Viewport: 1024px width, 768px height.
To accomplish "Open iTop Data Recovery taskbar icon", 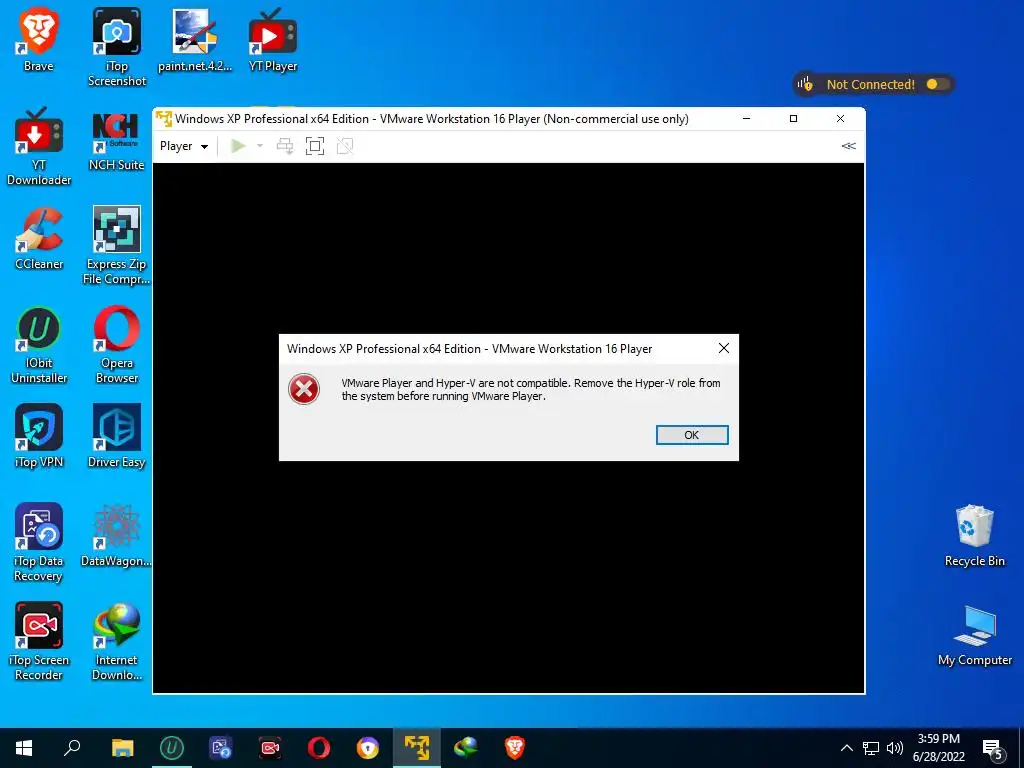I will (221, 748).
